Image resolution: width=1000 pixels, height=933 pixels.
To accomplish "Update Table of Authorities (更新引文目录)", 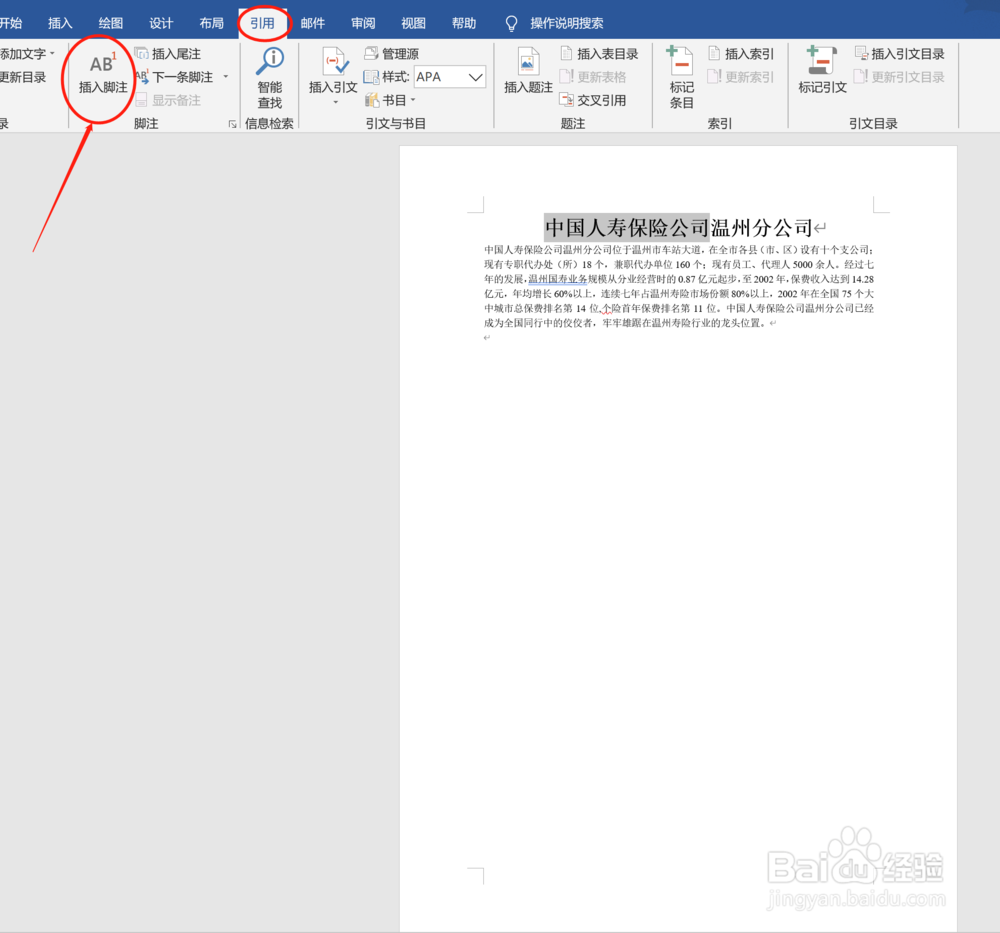I will 900,77.
